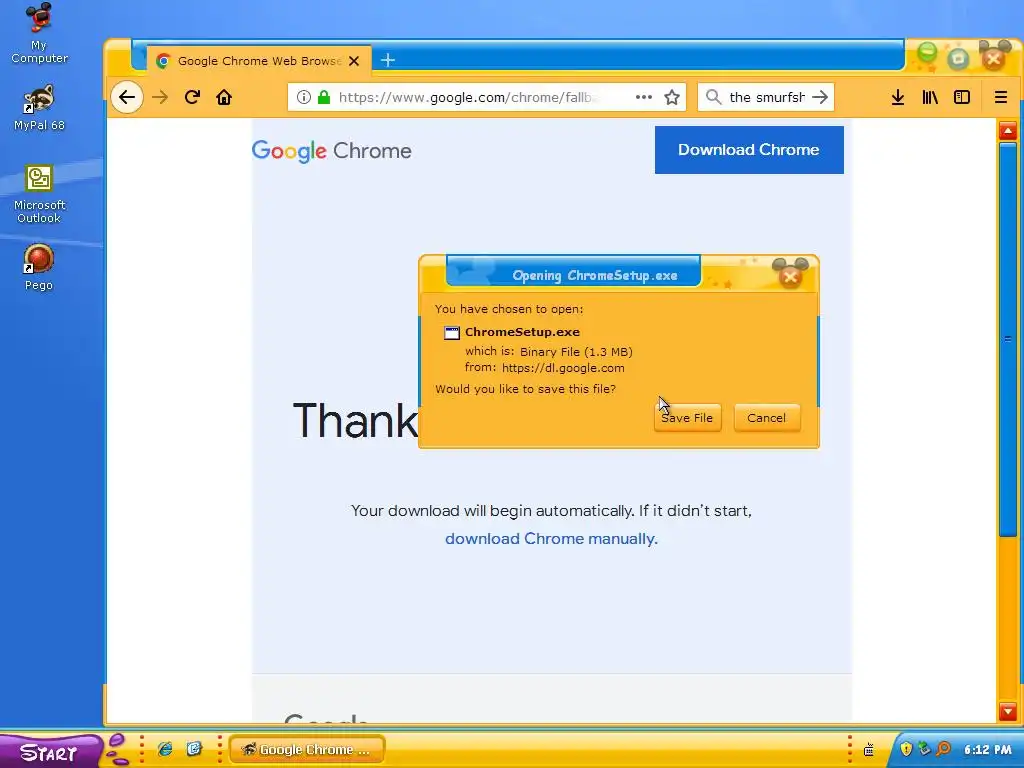Click the security shield tray icon

click(x=906, y=749)
